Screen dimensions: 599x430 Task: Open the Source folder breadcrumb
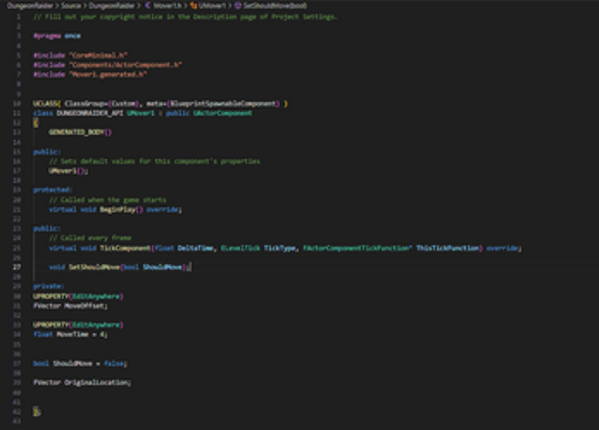point(71,5)
